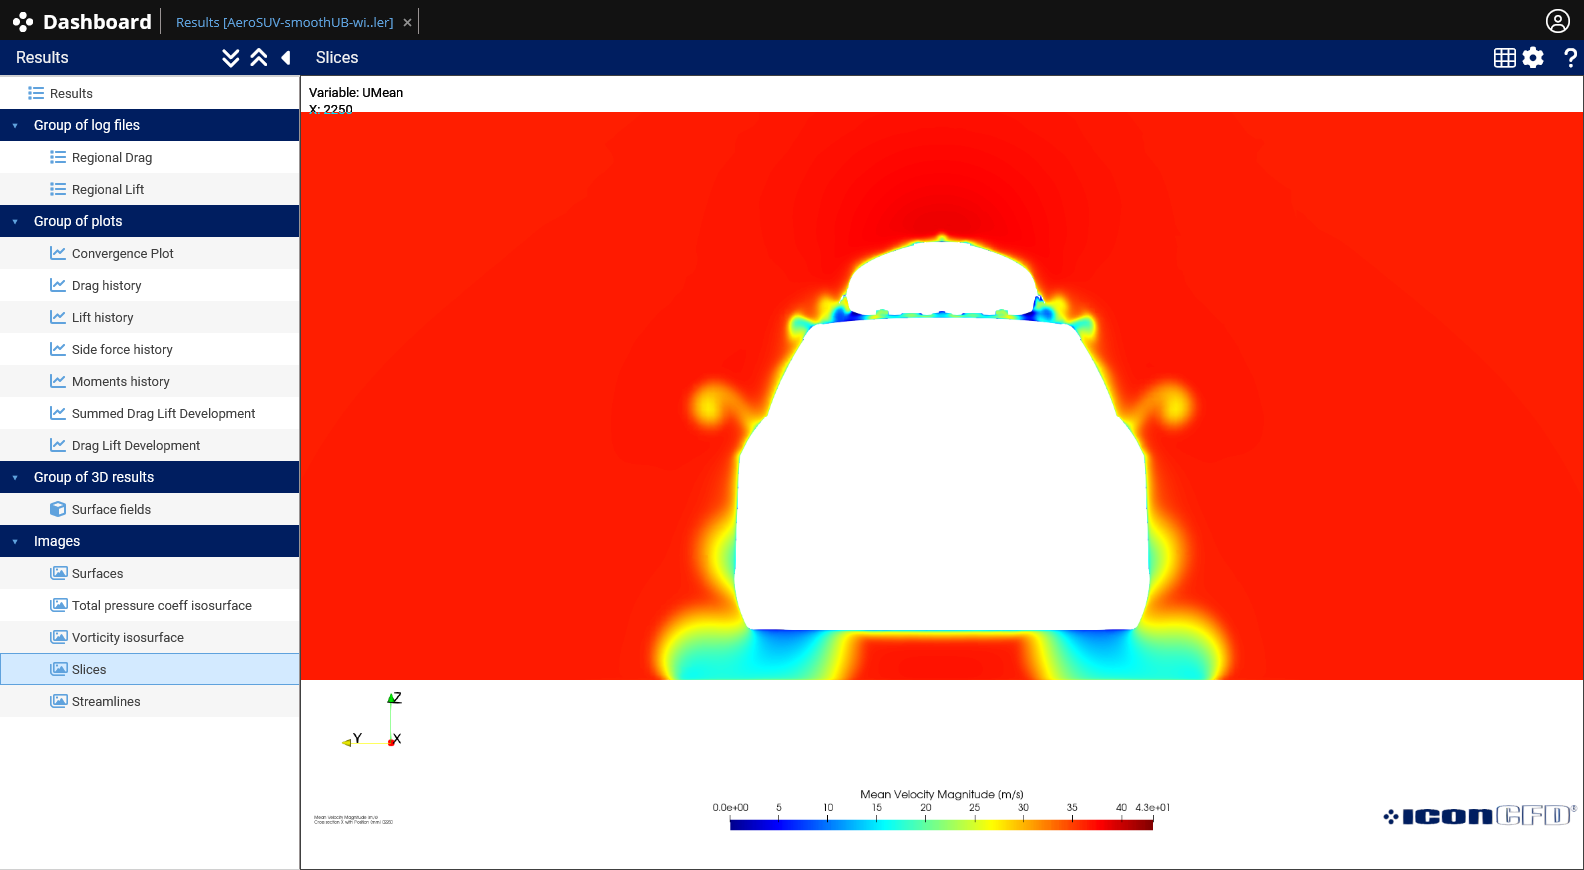Expand all groups with double-down chevron
The width and height of the screenshot is (1584, 870).
click(x=231, y=58)
